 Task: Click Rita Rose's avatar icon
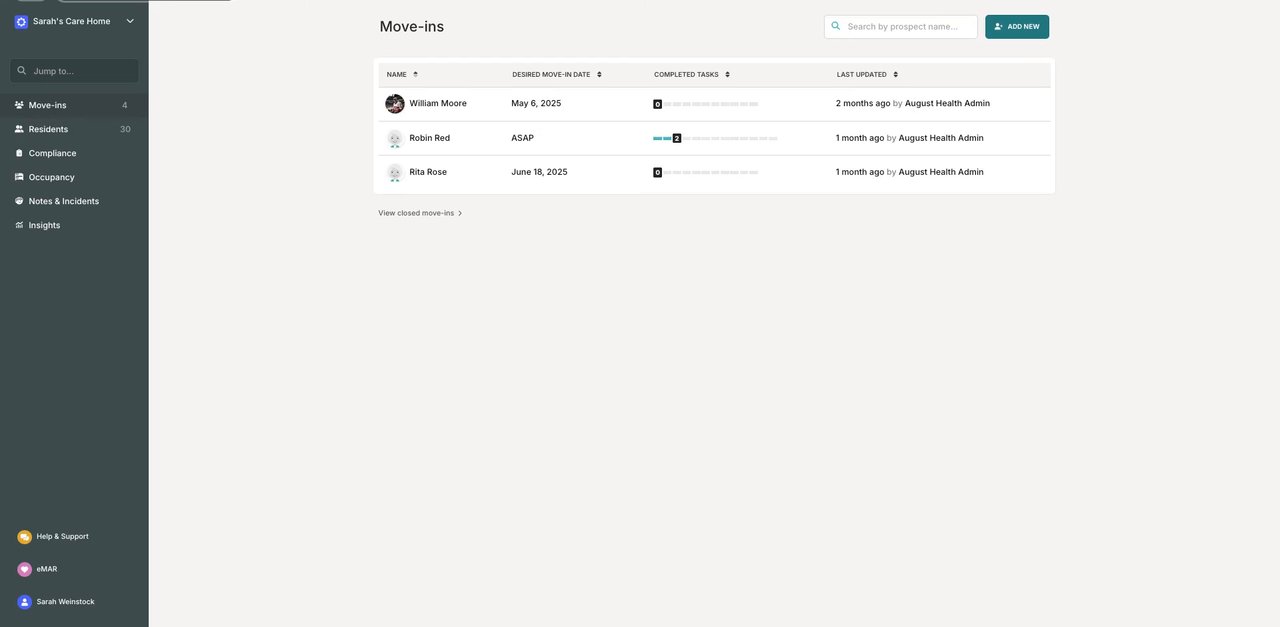[x=395, y=172]
